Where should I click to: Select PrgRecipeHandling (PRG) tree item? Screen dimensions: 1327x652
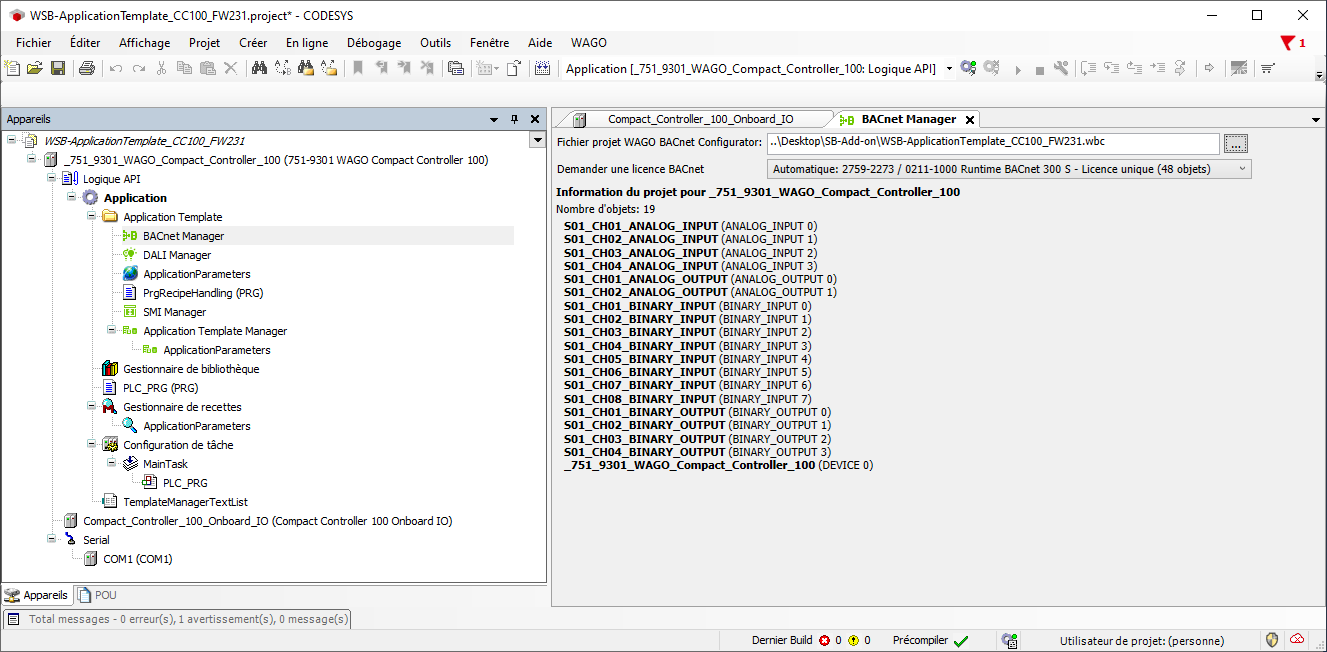click(203, 293)
